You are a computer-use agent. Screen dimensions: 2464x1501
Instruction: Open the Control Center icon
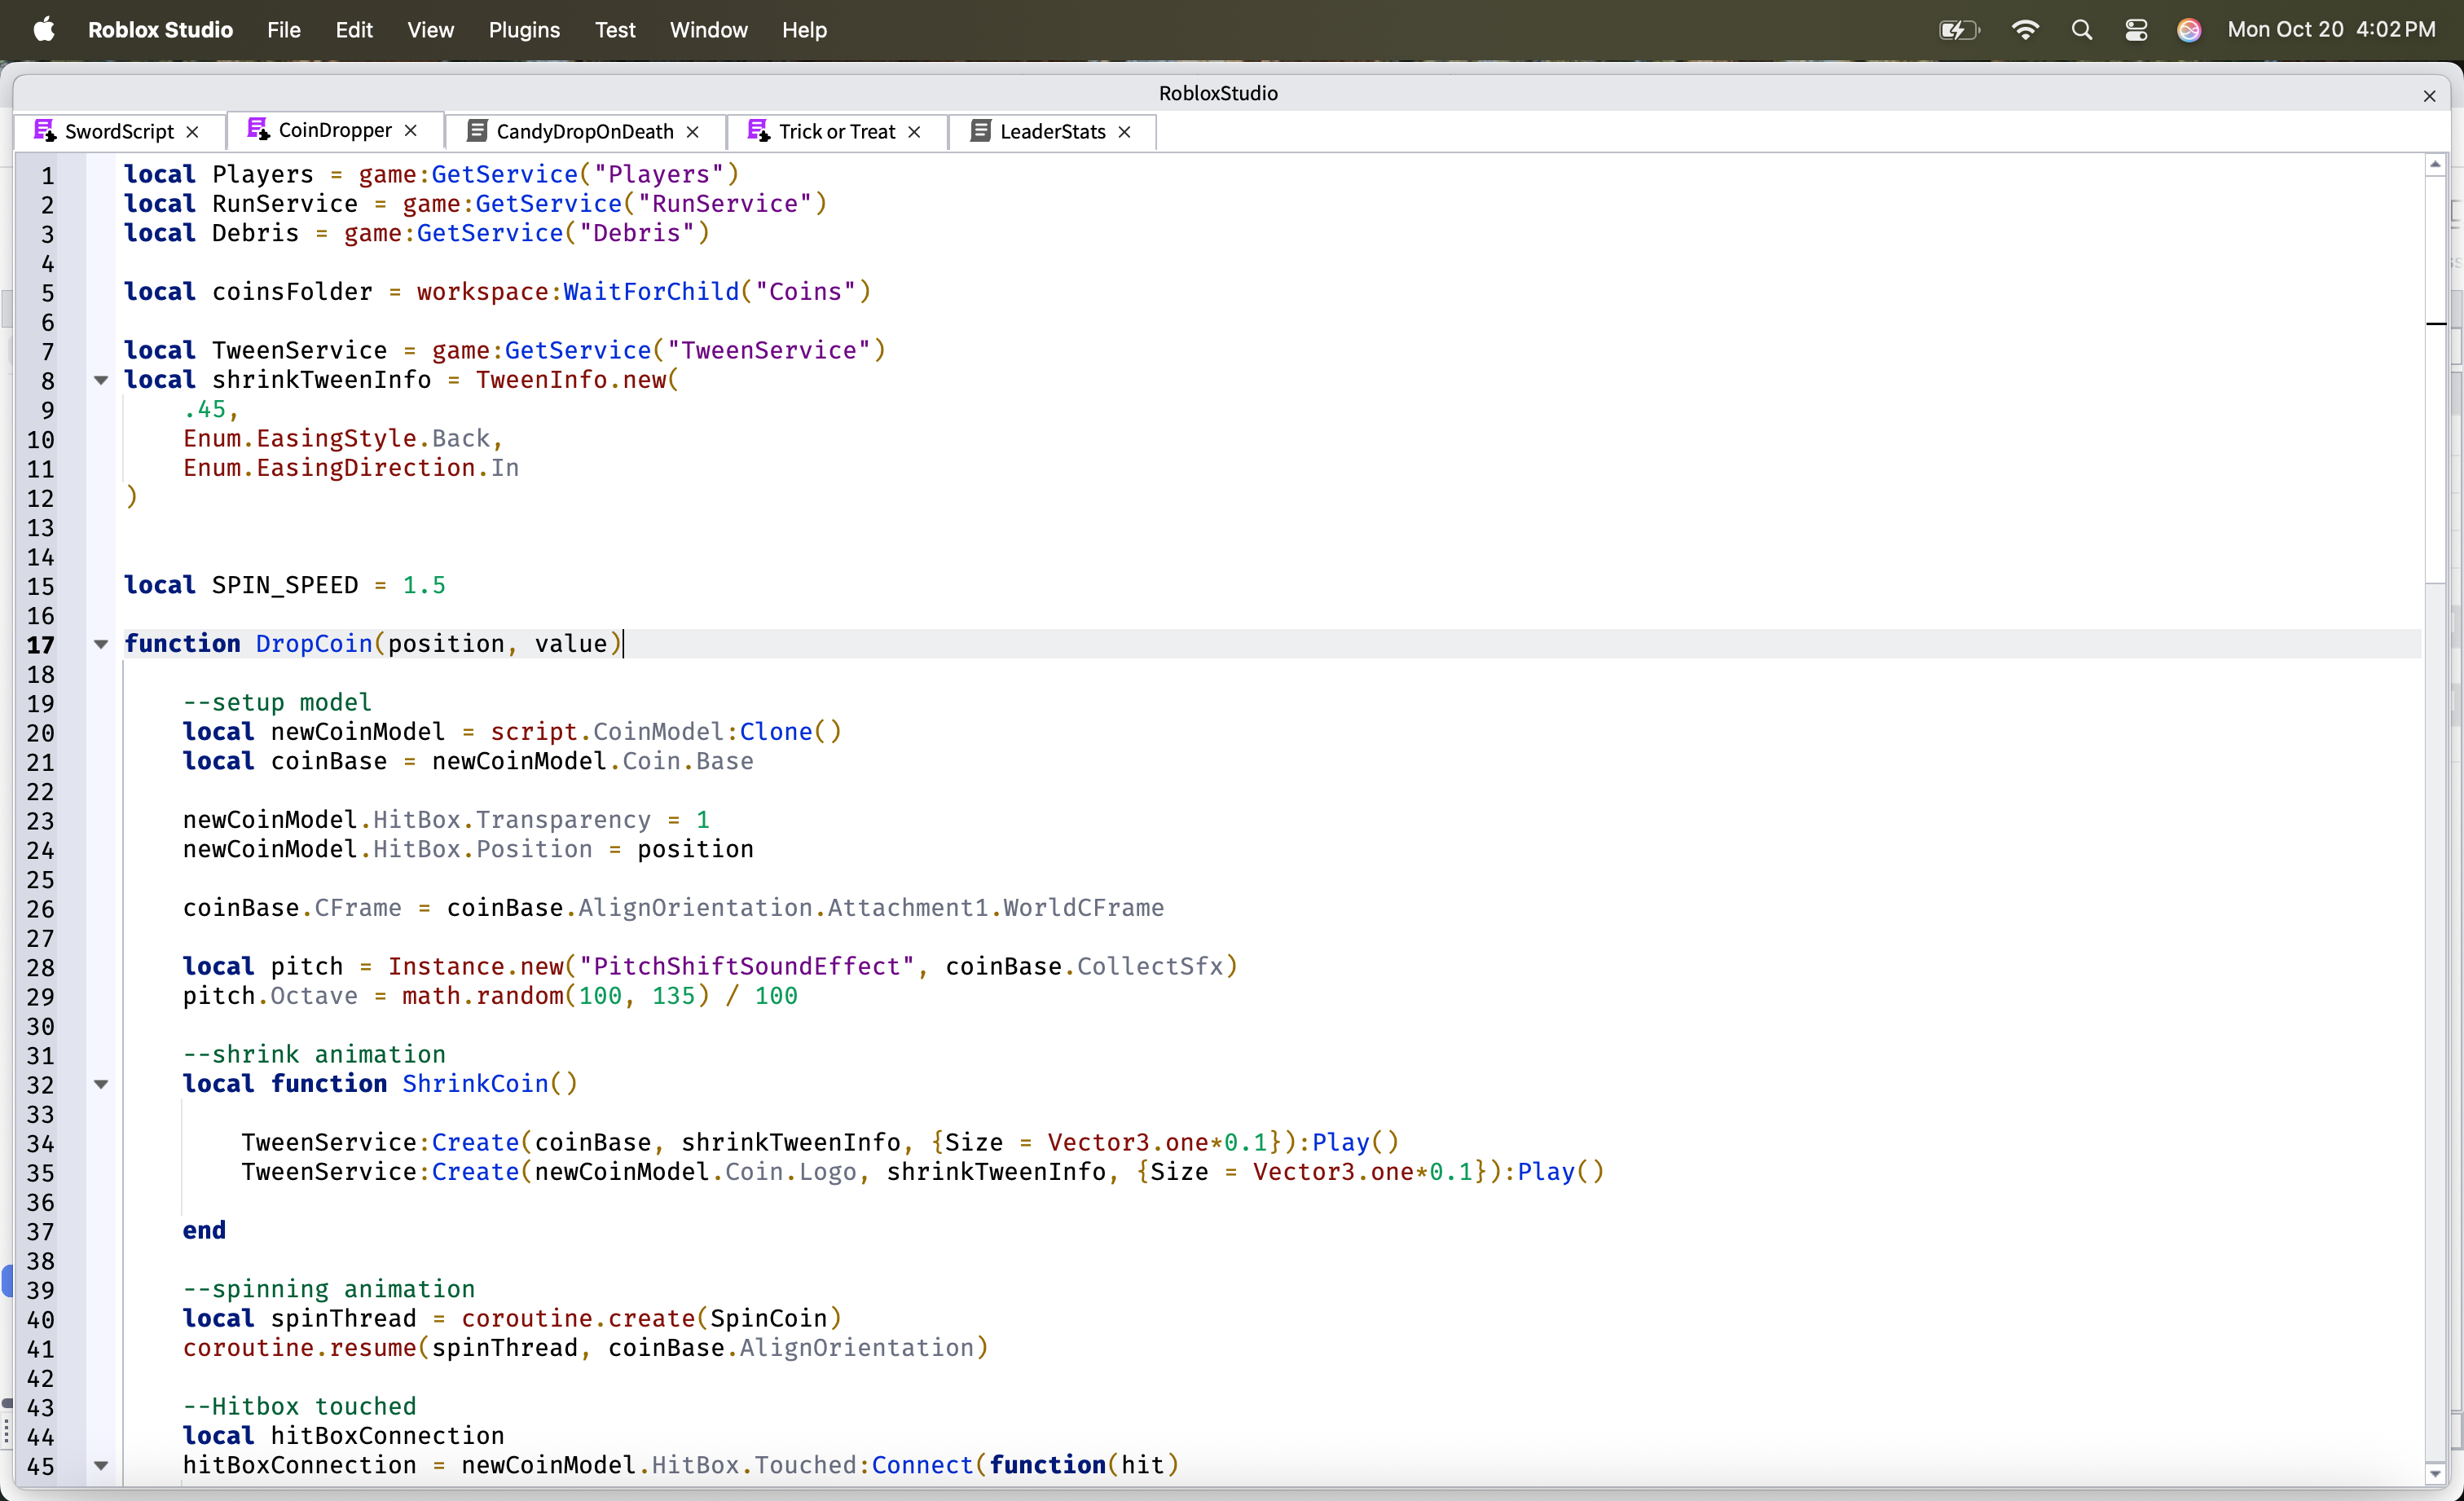(2136, 30)
